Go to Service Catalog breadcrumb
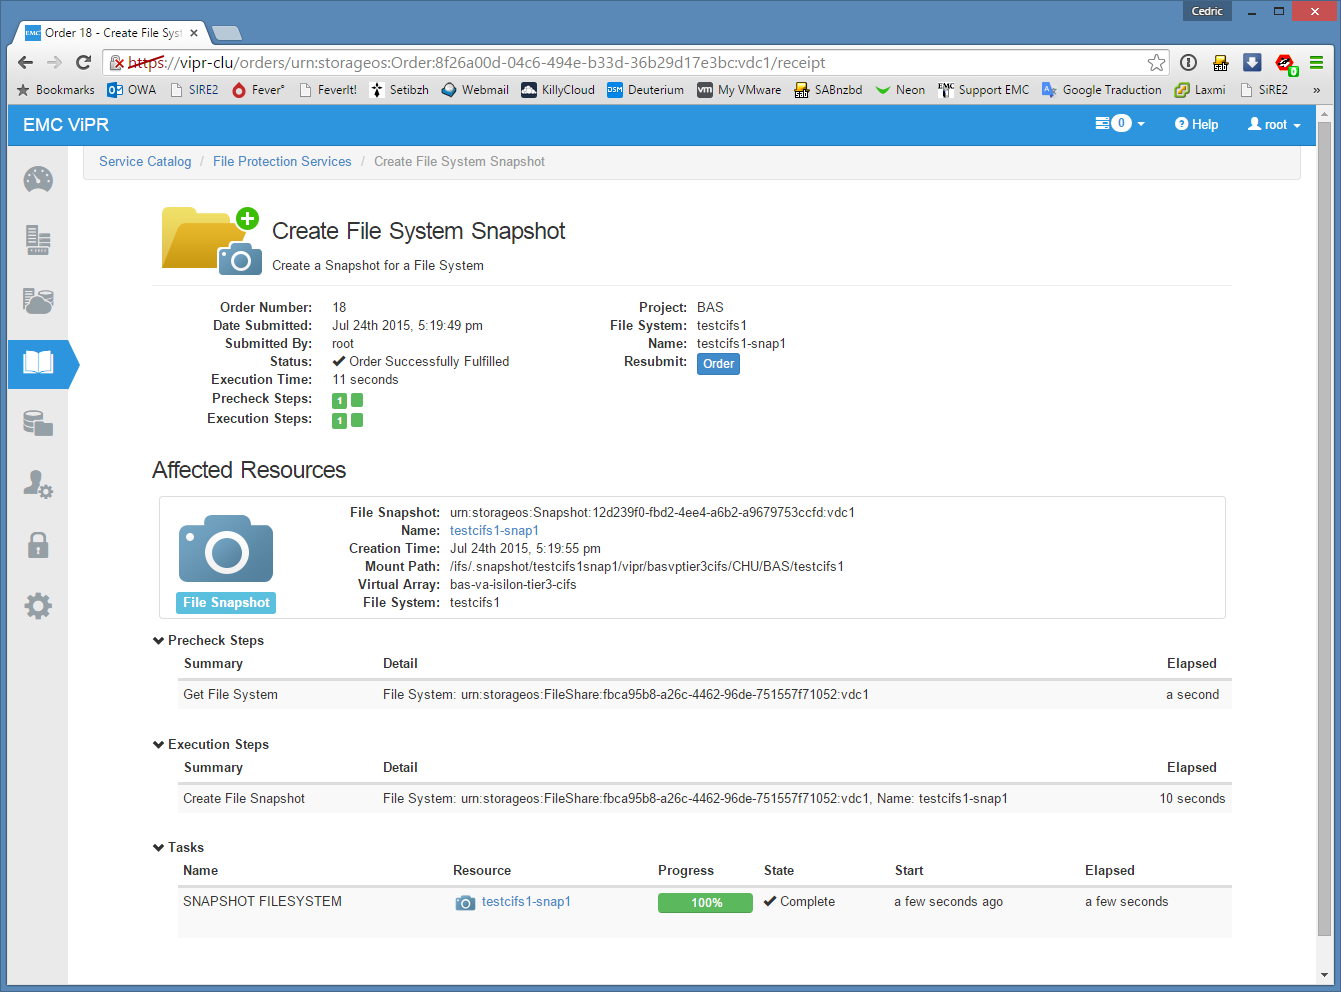The height and width of the screenshot is (992, 1341). pyautogui.click(x=145, y=162)
